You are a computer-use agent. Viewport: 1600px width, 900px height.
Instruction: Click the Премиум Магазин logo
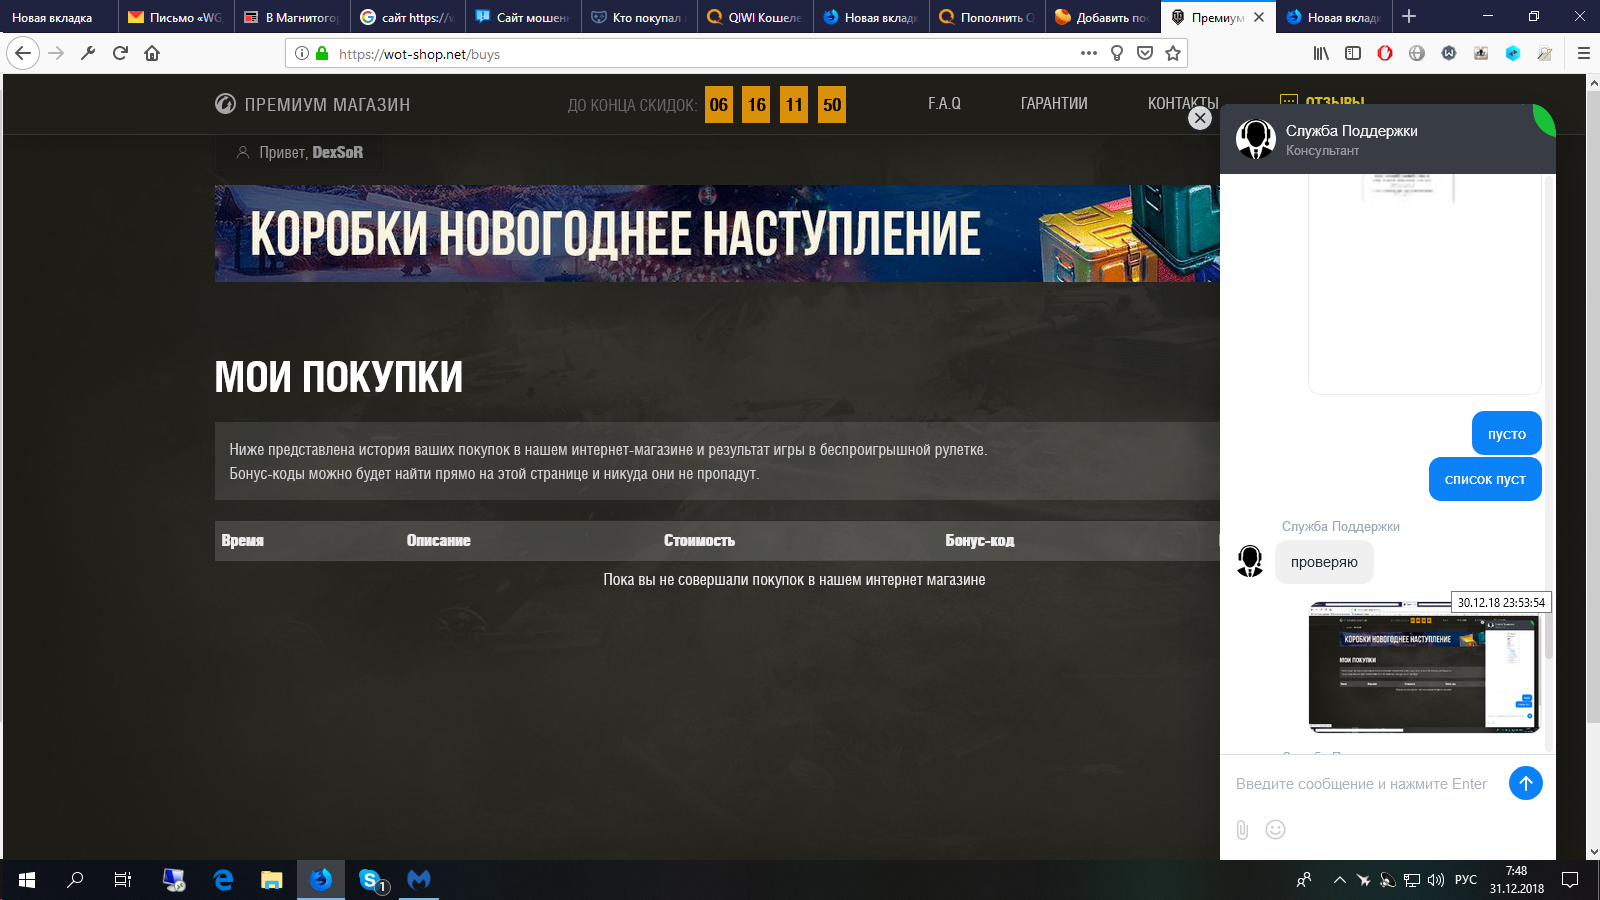313,104
